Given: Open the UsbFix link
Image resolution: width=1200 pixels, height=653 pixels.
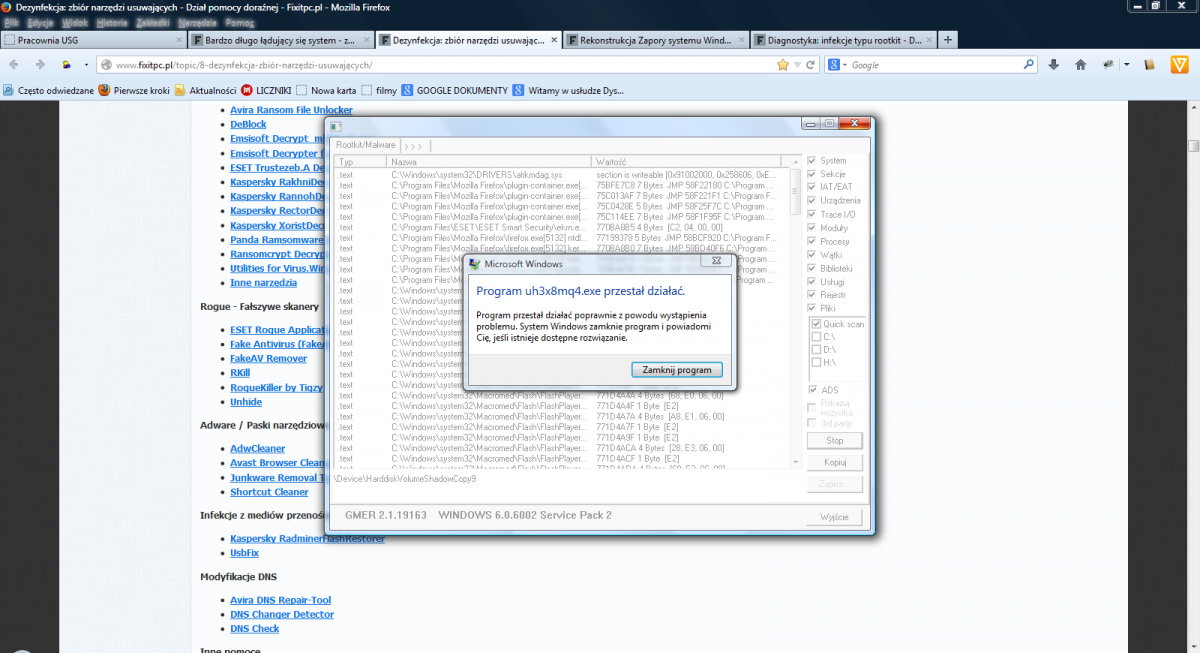Looking at the screenshot, I should 244,553.
